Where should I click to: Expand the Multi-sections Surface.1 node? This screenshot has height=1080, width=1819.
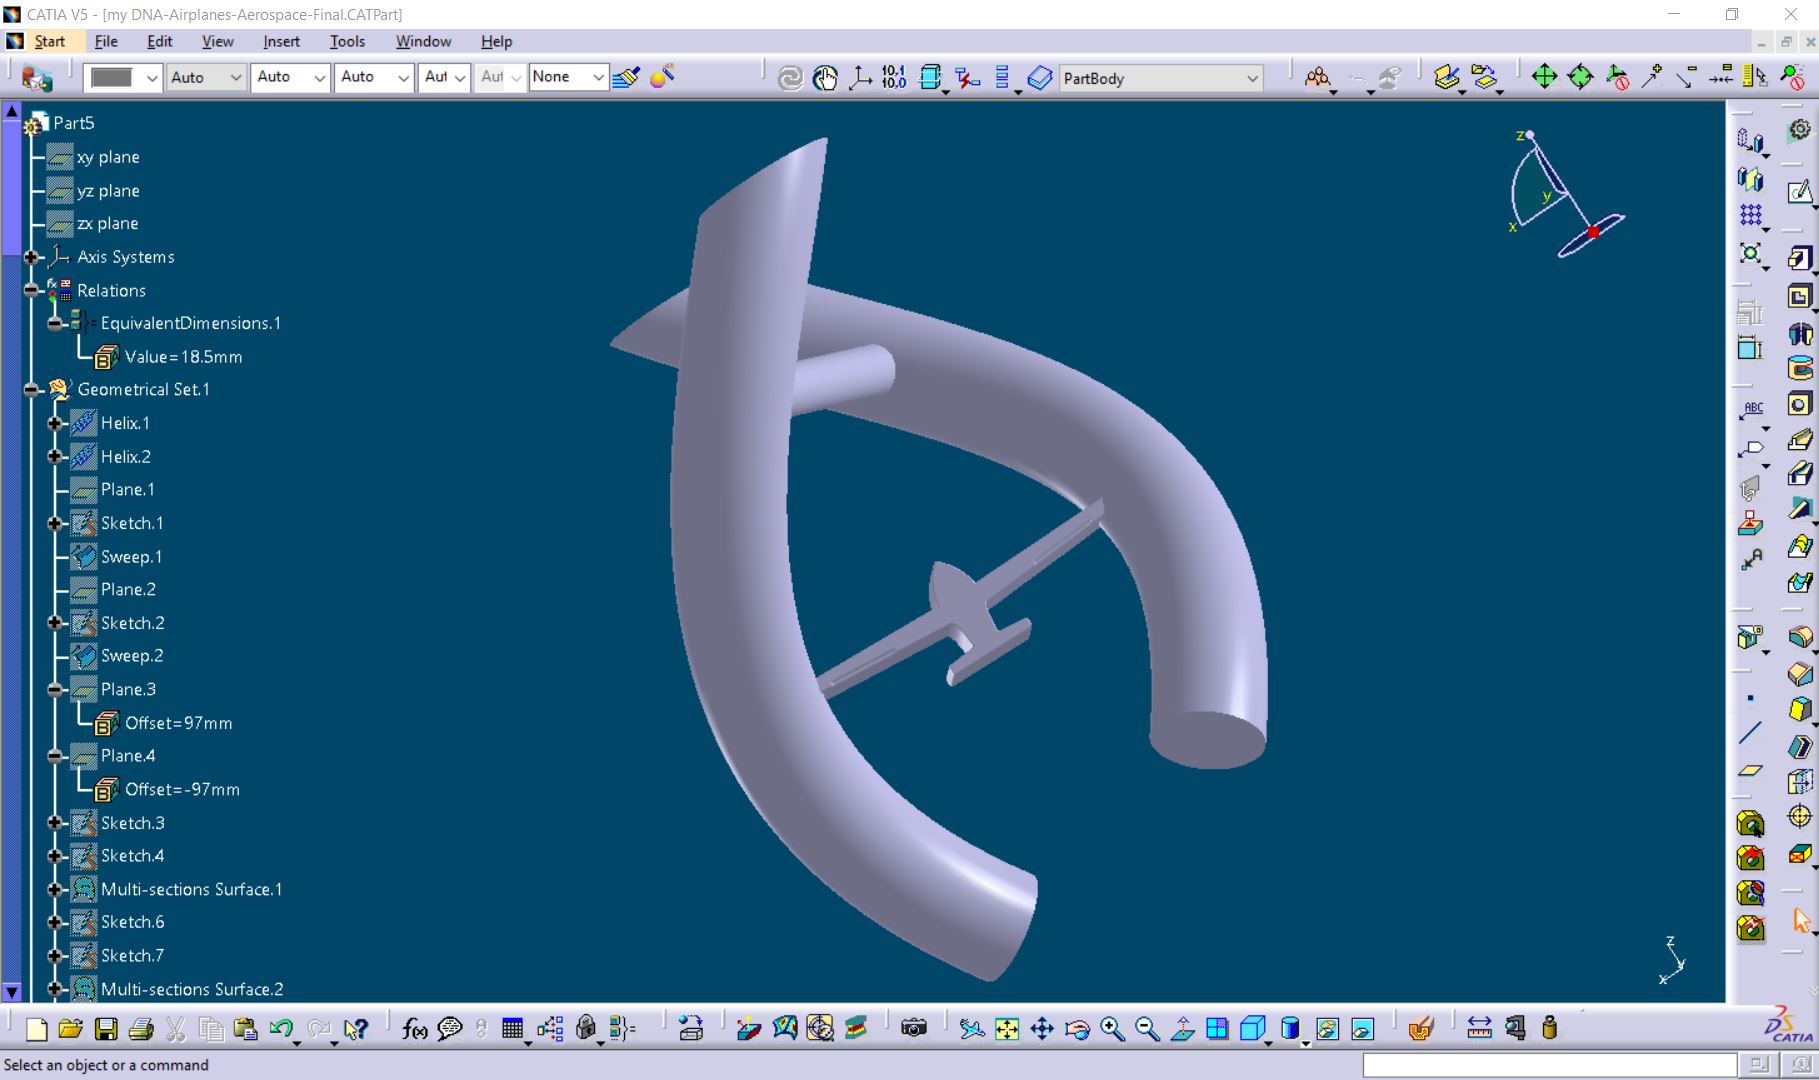click(56, 889)
